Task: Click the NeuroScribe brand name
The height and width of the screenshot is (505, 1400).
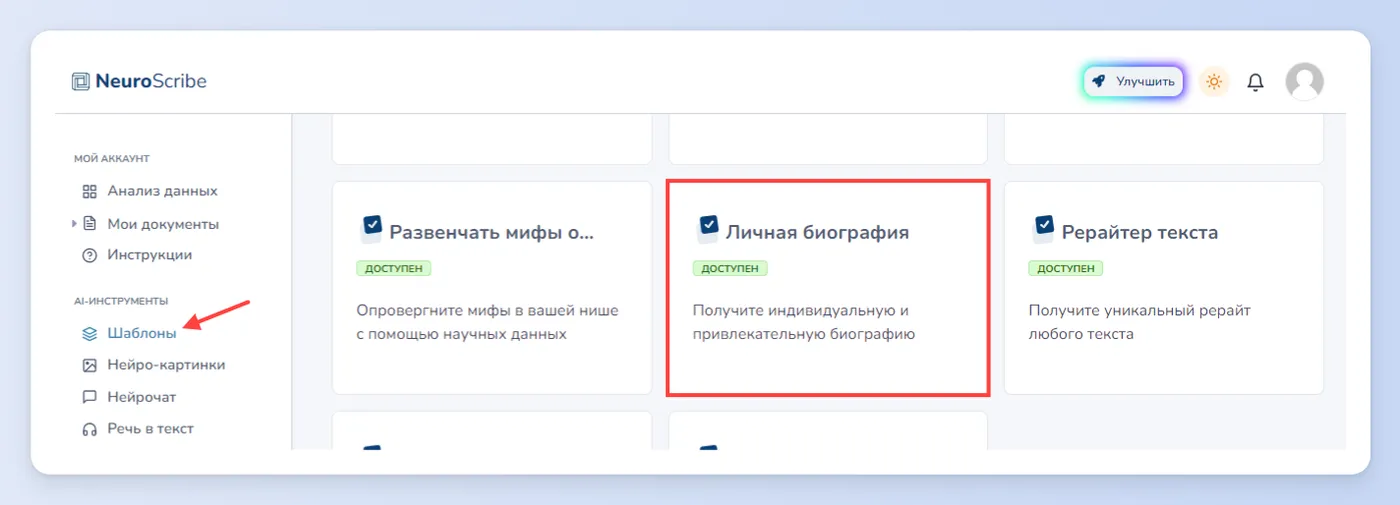Action: [151, 82]
